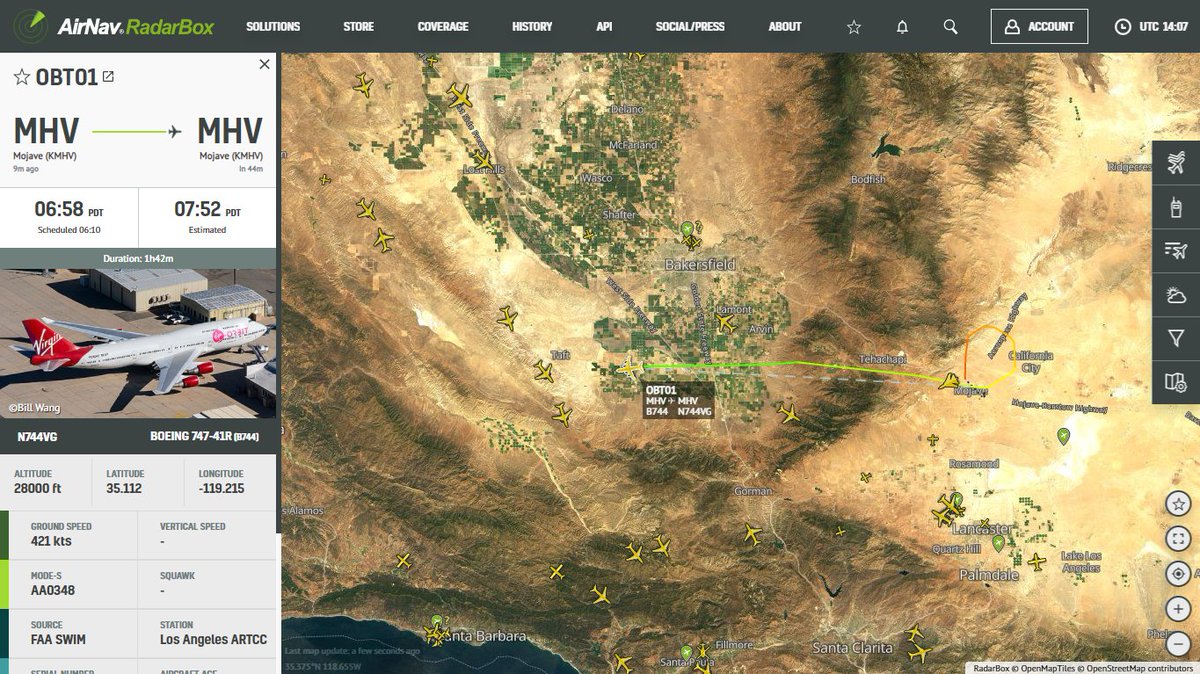Open the COVERAGE menu

click(443, 27)
